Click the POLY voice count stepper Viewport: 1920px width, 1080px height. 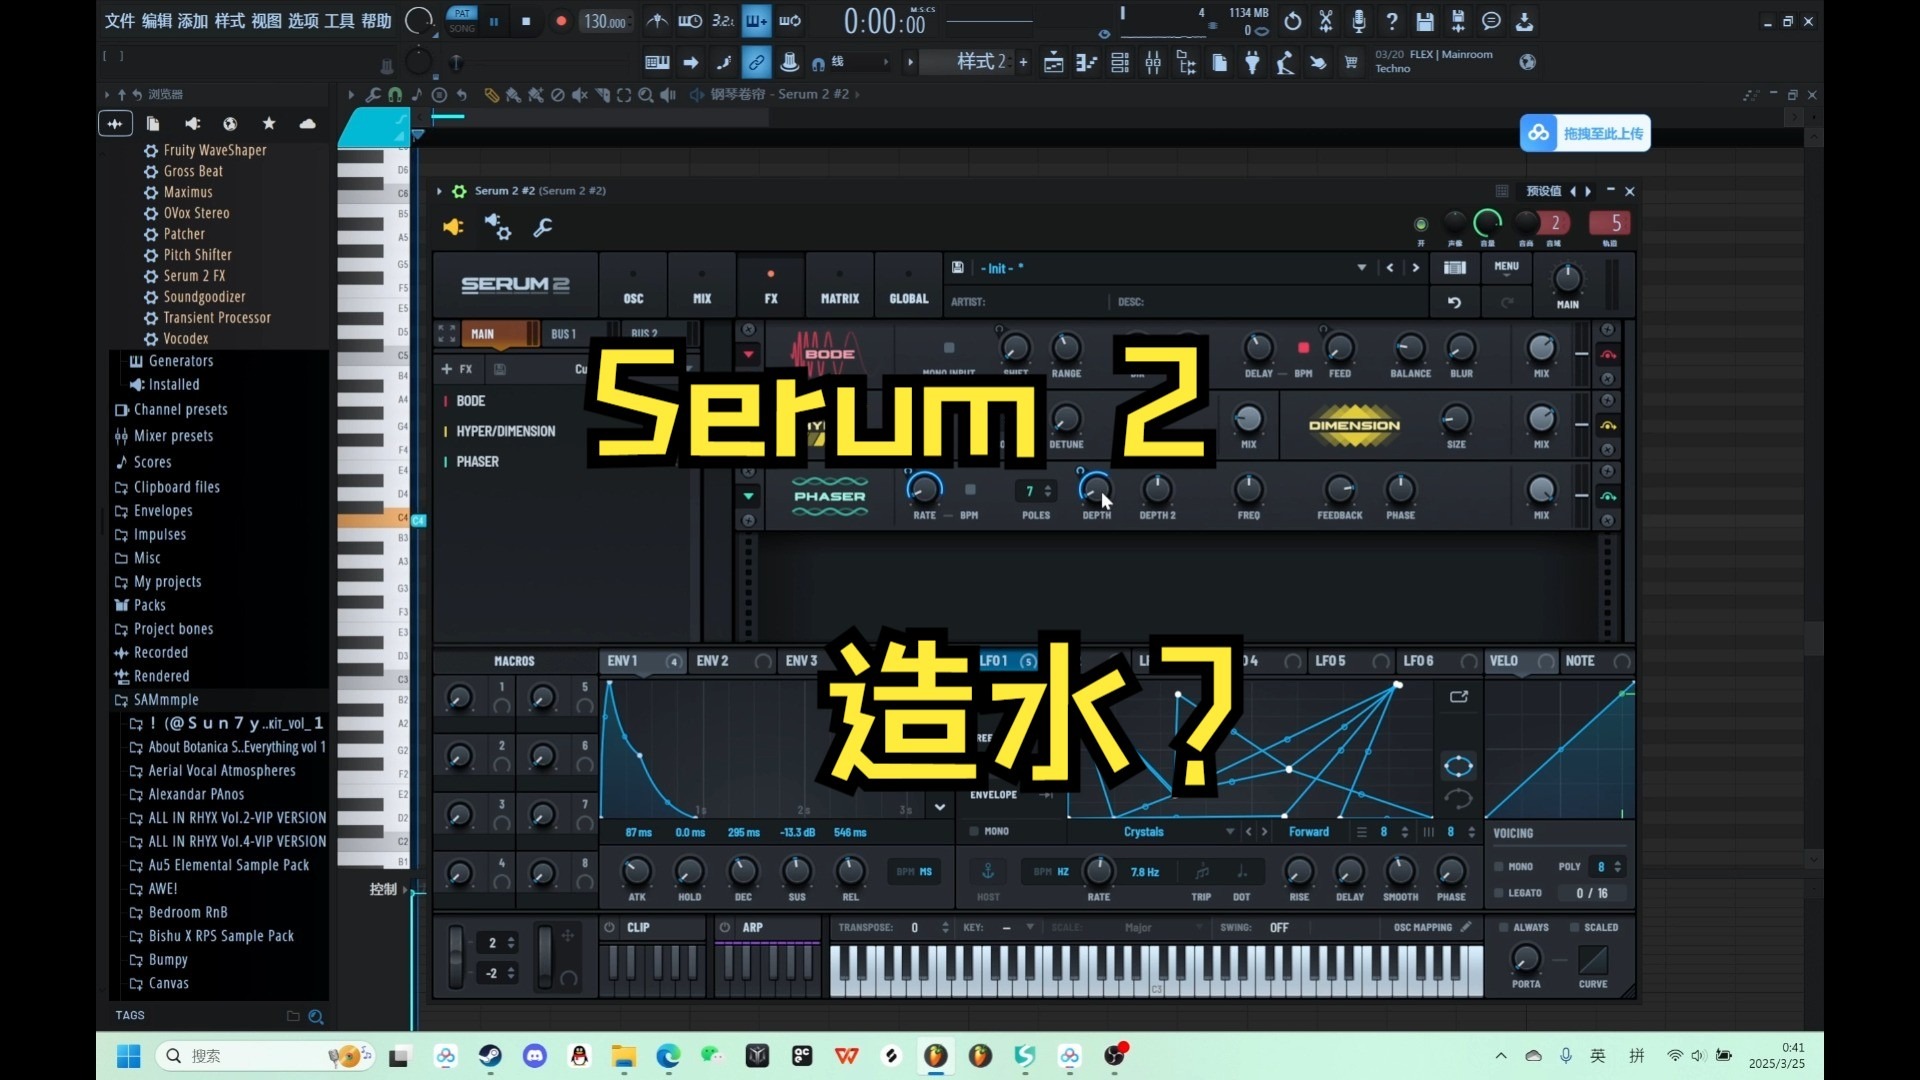click(x=1617, y=867)
